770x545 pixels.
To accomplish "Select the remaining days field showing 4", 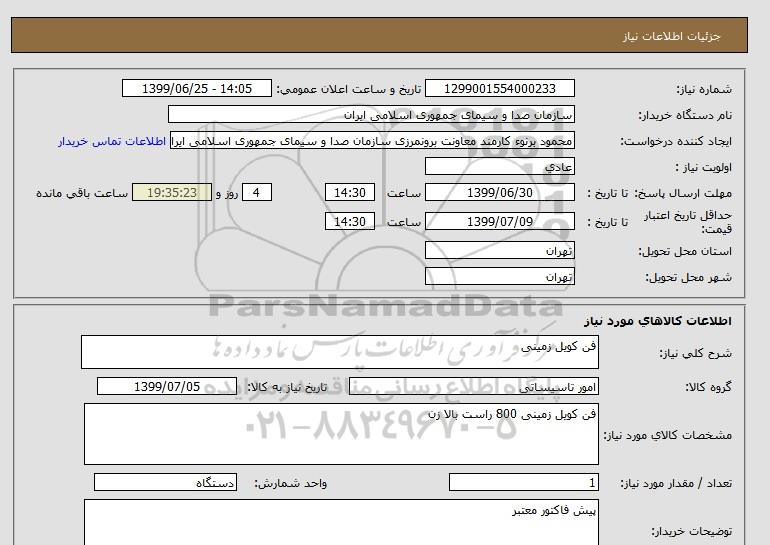I will [x=257, y=193].
